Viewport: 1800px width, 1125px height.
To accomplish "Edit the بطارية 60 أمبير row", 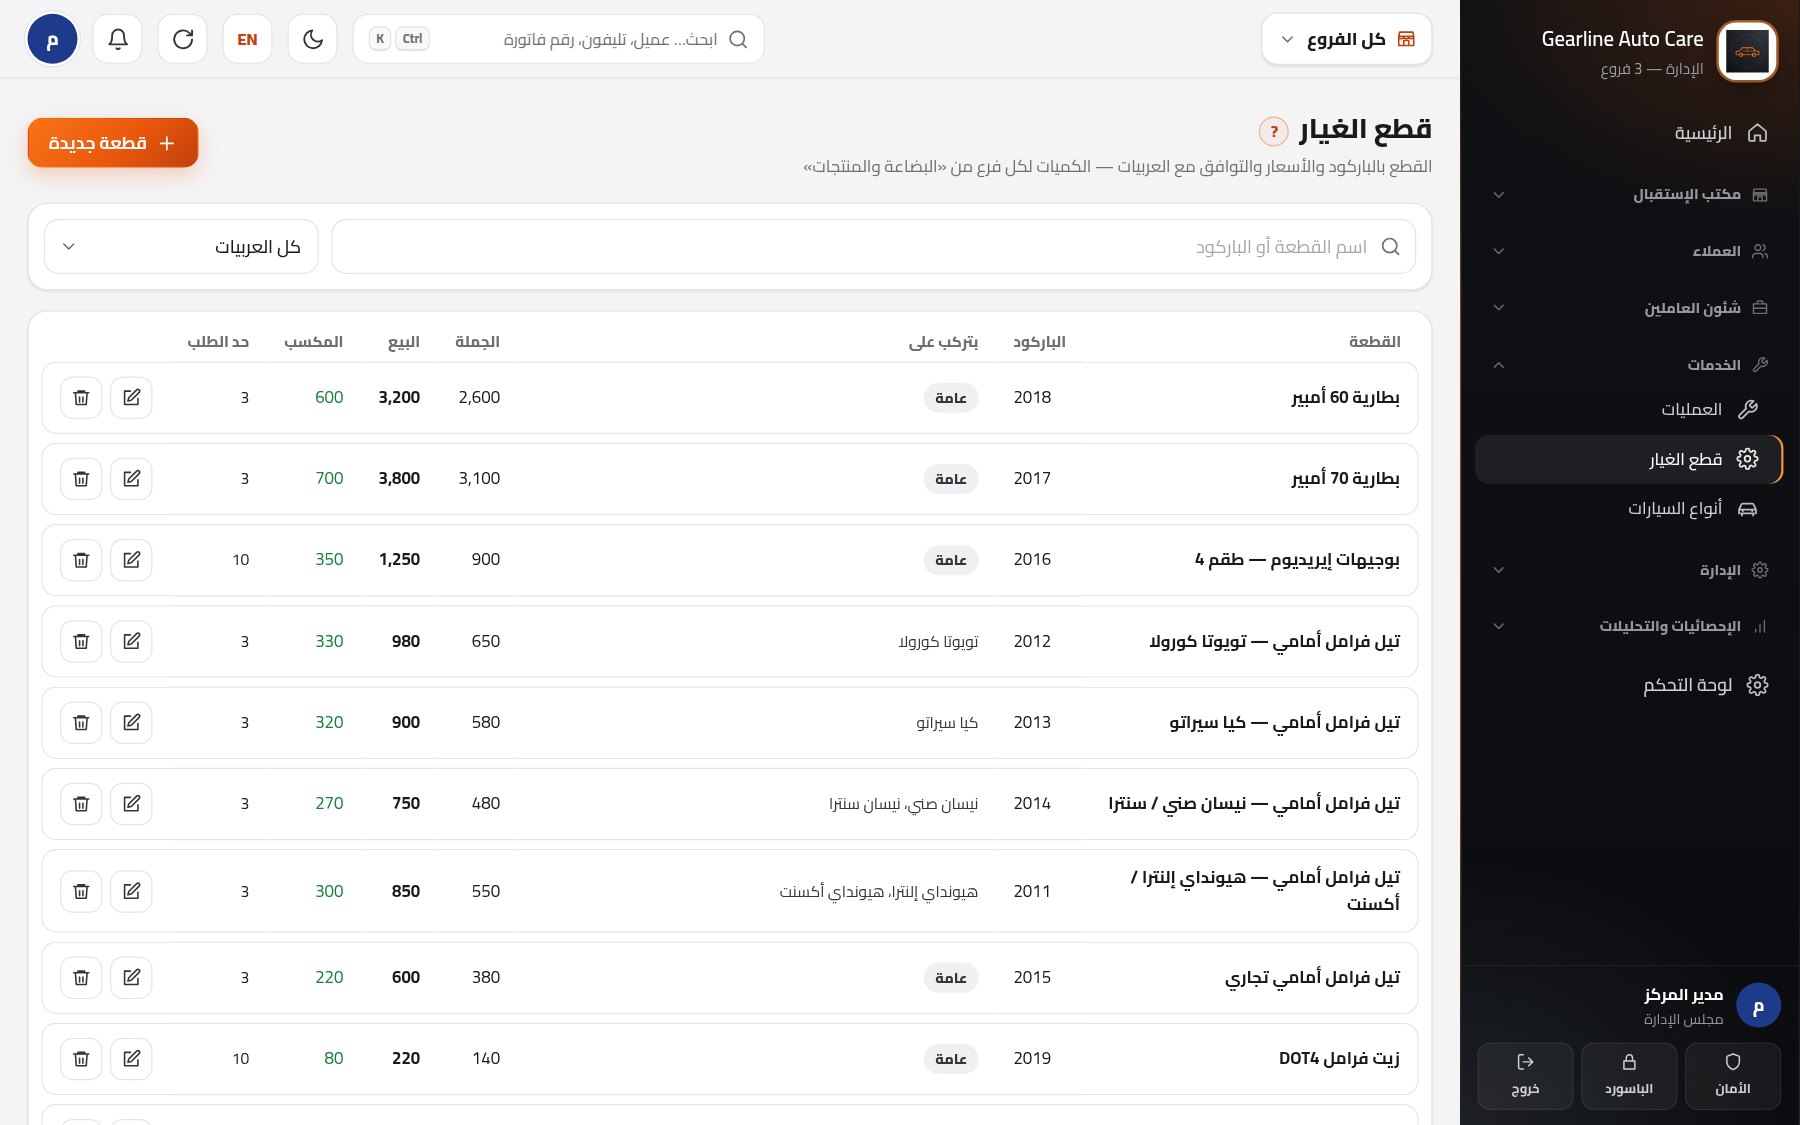I will tap(132, 398).
